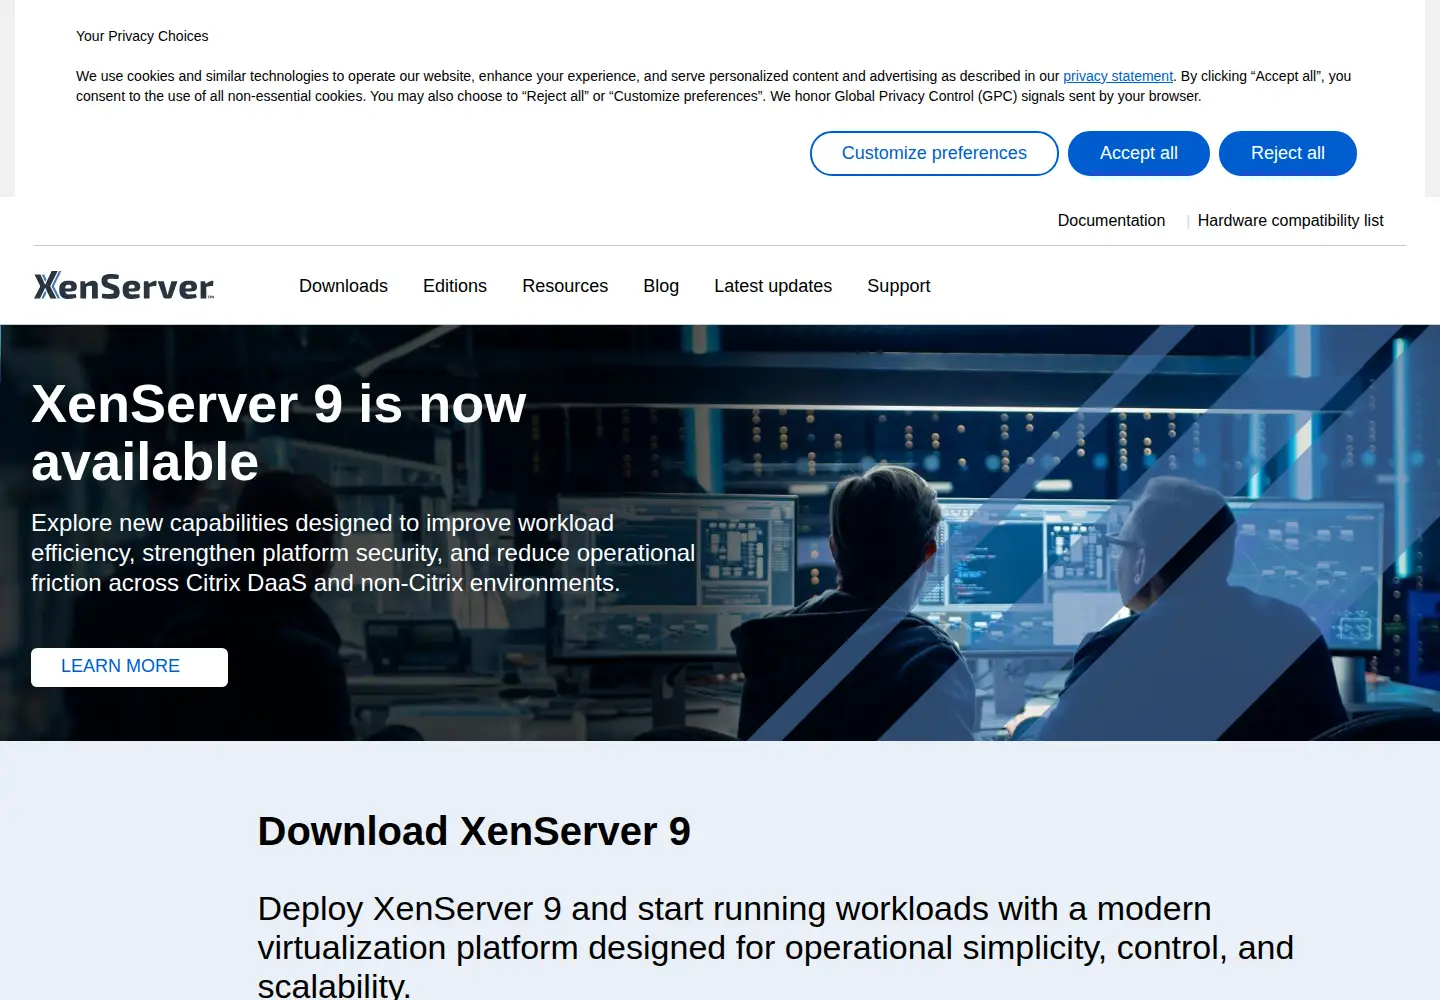Click the XenServer logo
Image resolution: width=1440 pixels, height=1000 pixels.
[x=124, y=286]
